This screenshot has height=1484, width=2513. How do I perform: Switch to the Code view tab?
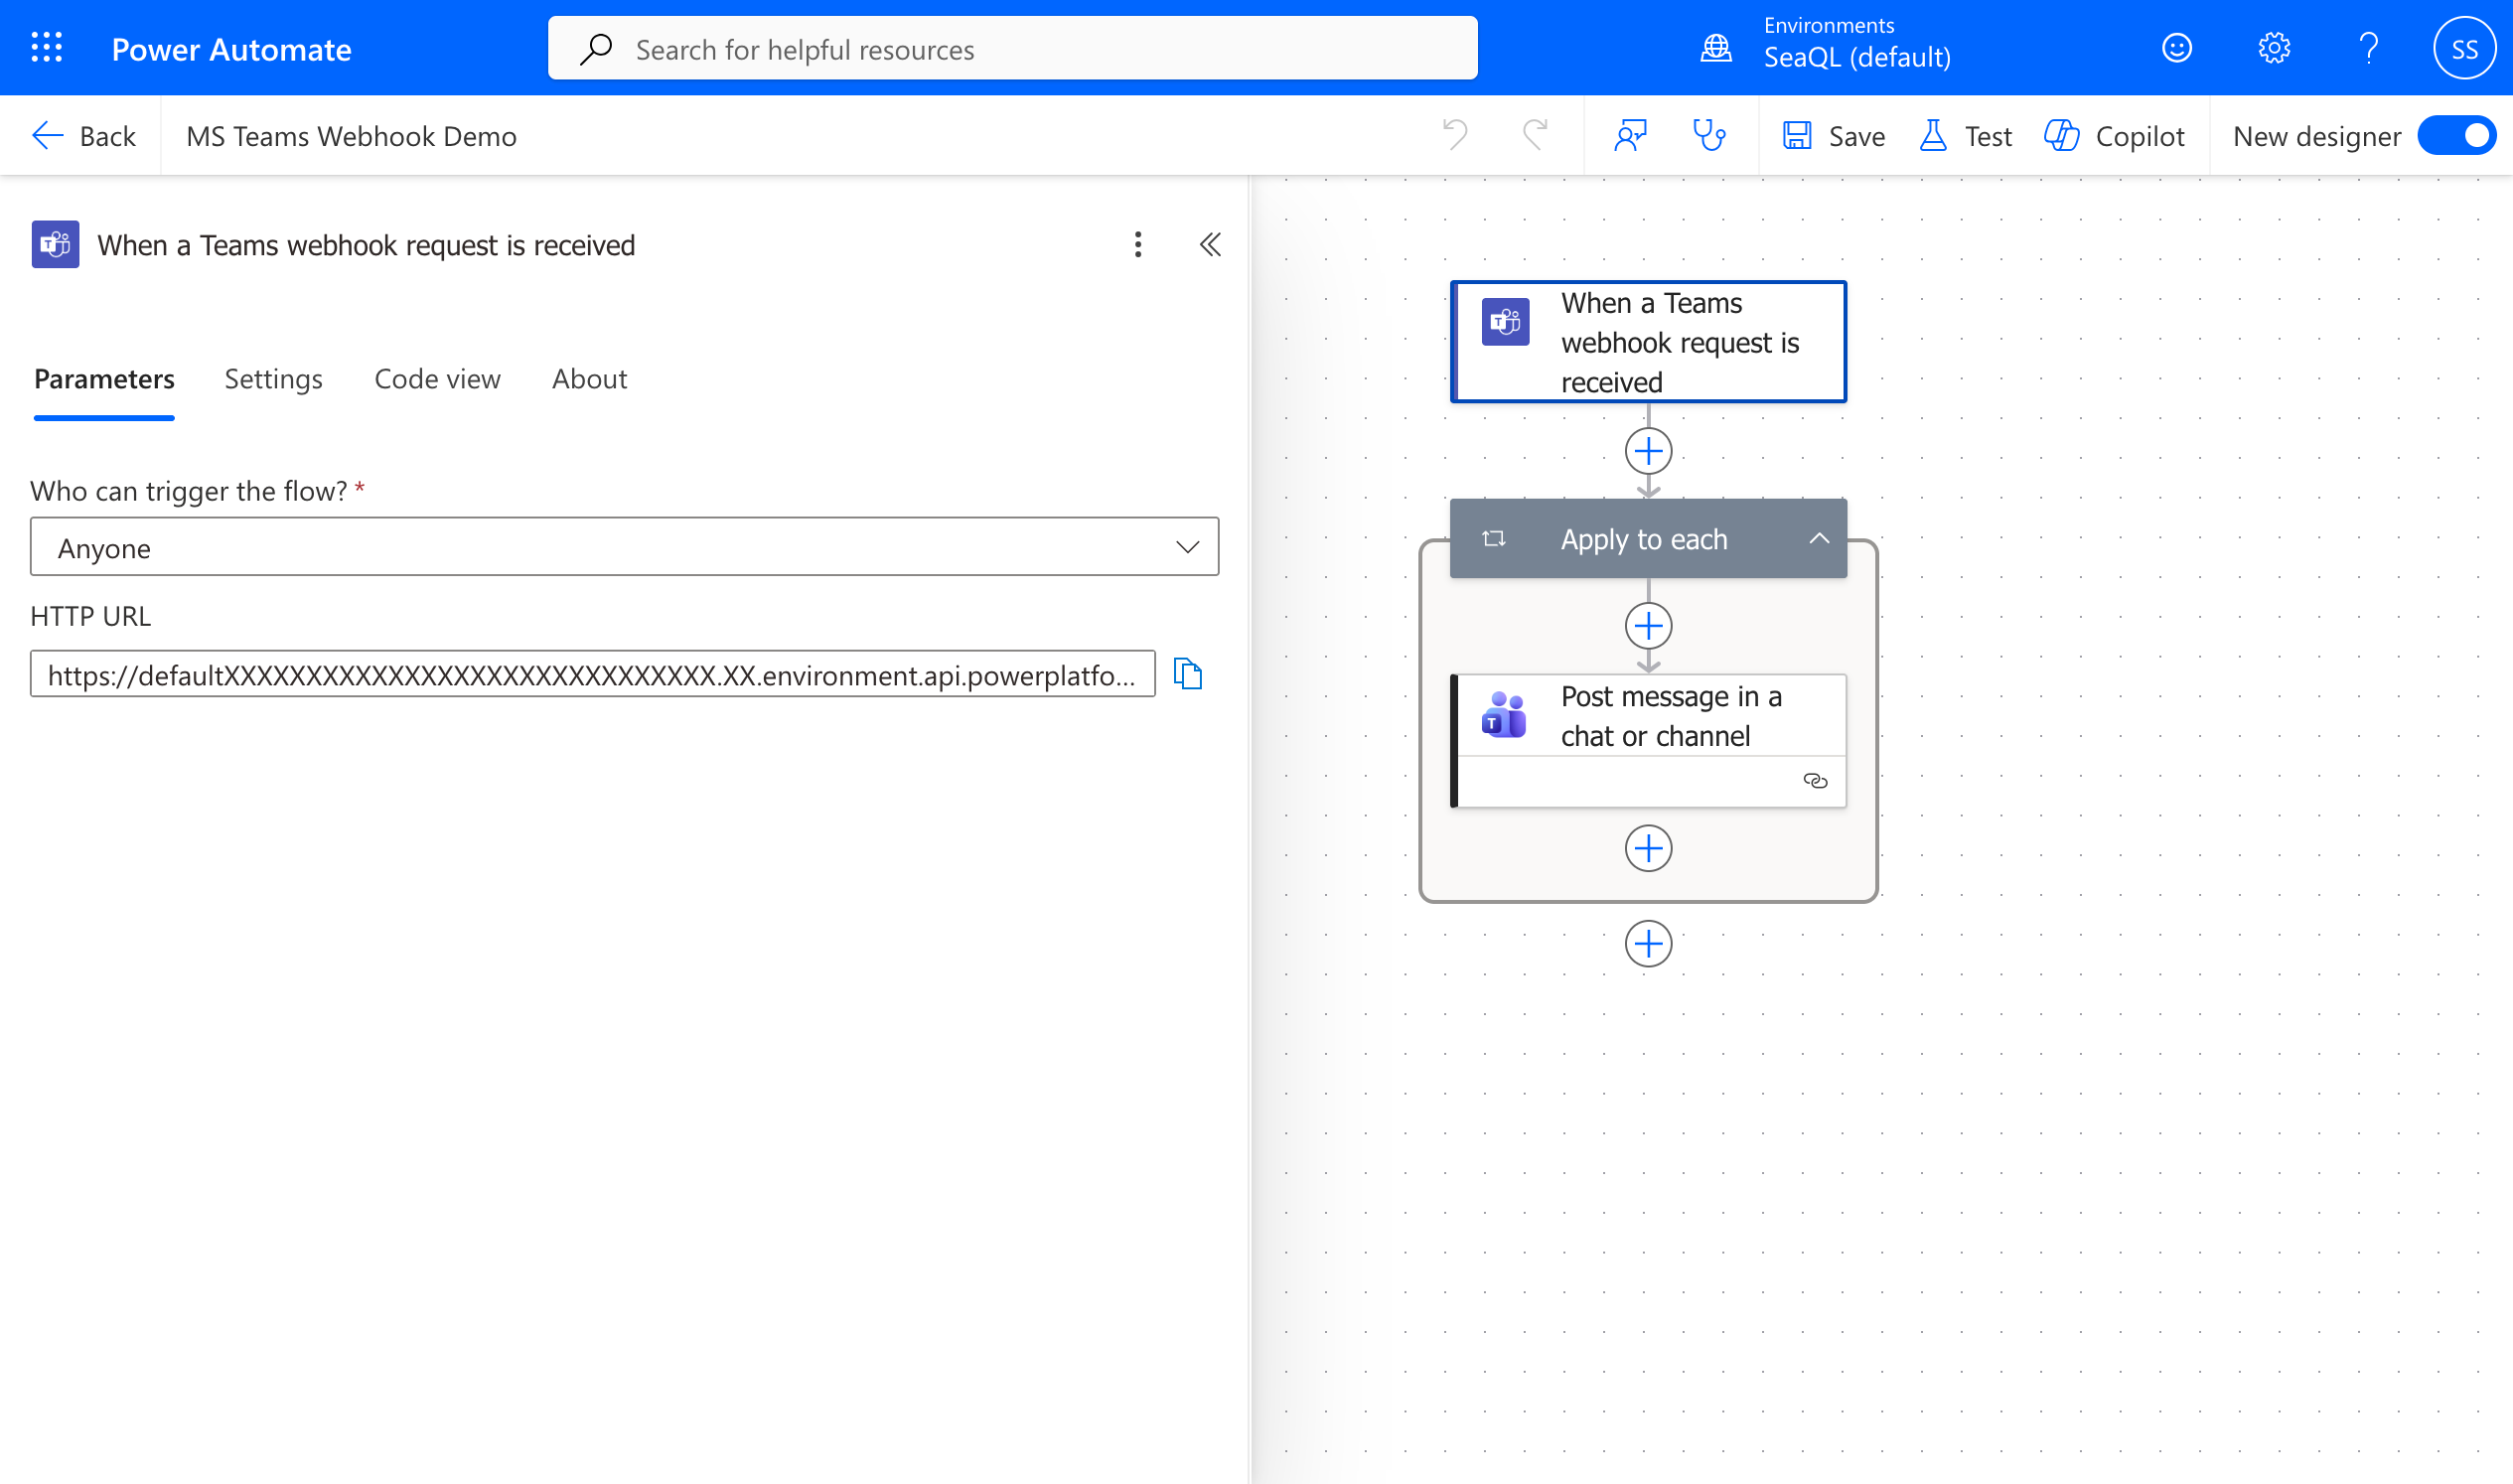(x=437, y=379)
